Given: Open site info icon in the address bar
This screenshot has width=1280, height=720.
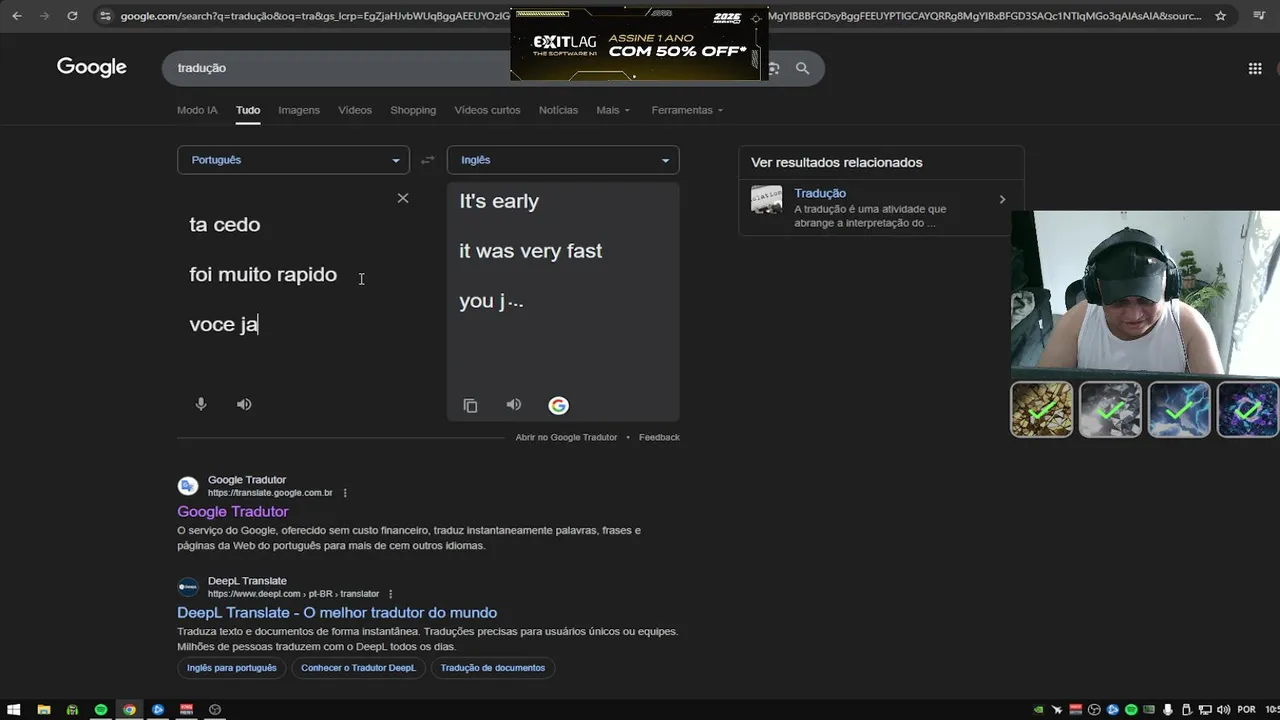Looking at the screenshot, I should click(x=105, y=16).
